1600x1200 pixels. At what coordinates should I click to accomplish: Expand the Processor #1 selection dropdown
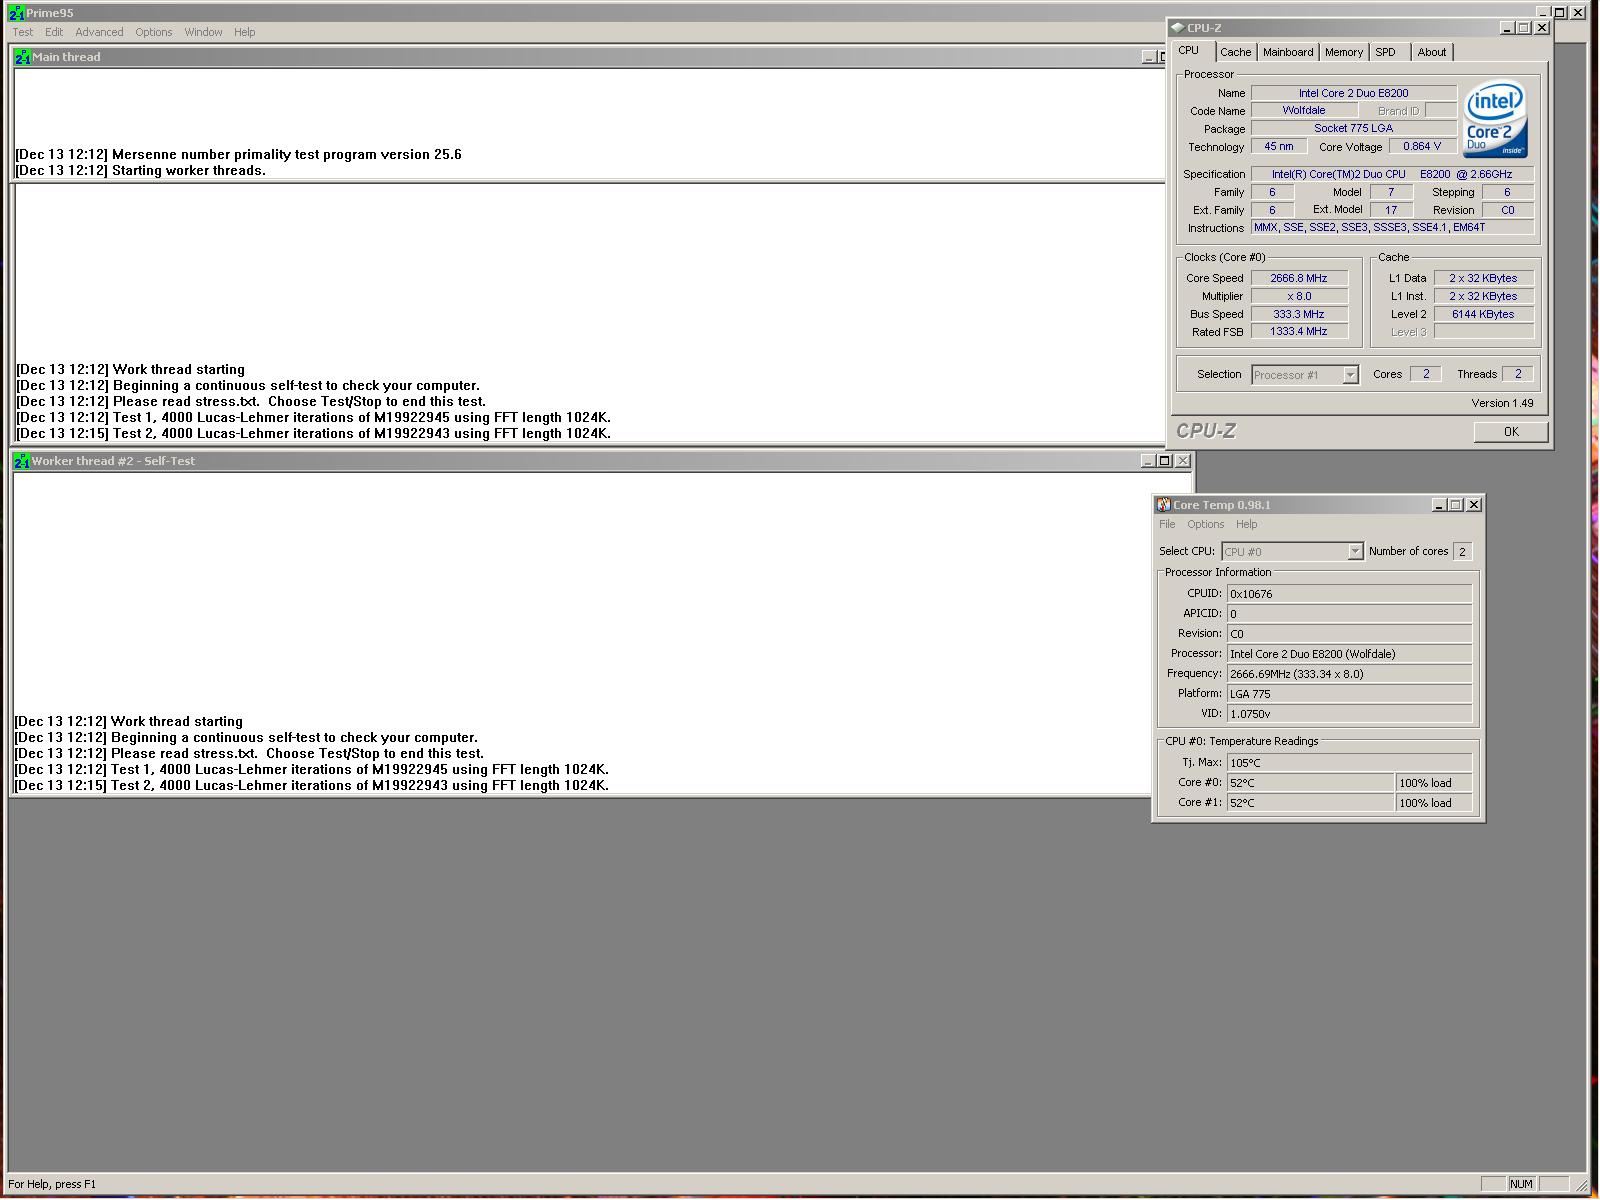point(1350,375)
